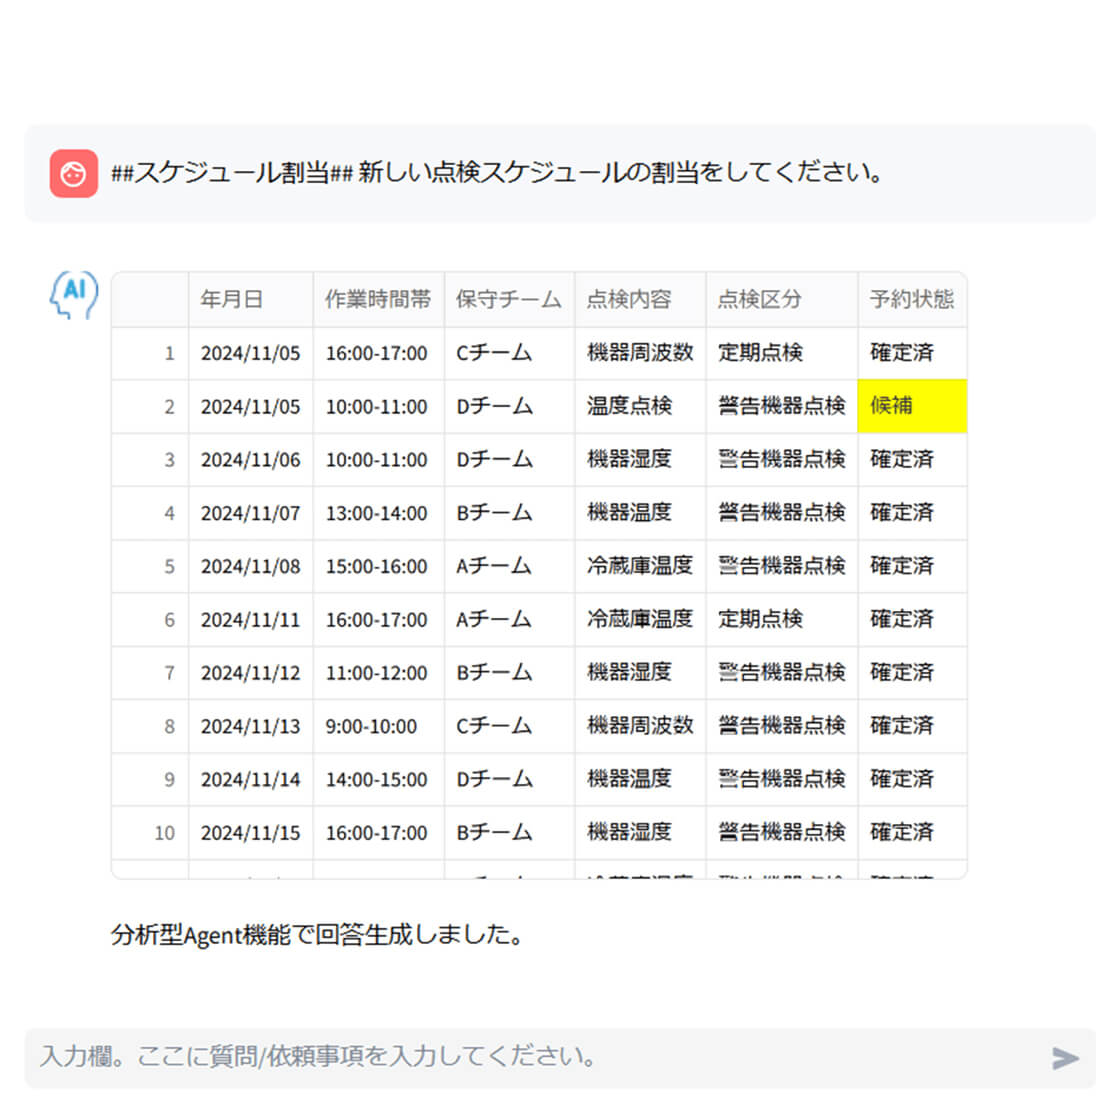
Task: Click the red user avatar icon
Action: click(74, 174)
